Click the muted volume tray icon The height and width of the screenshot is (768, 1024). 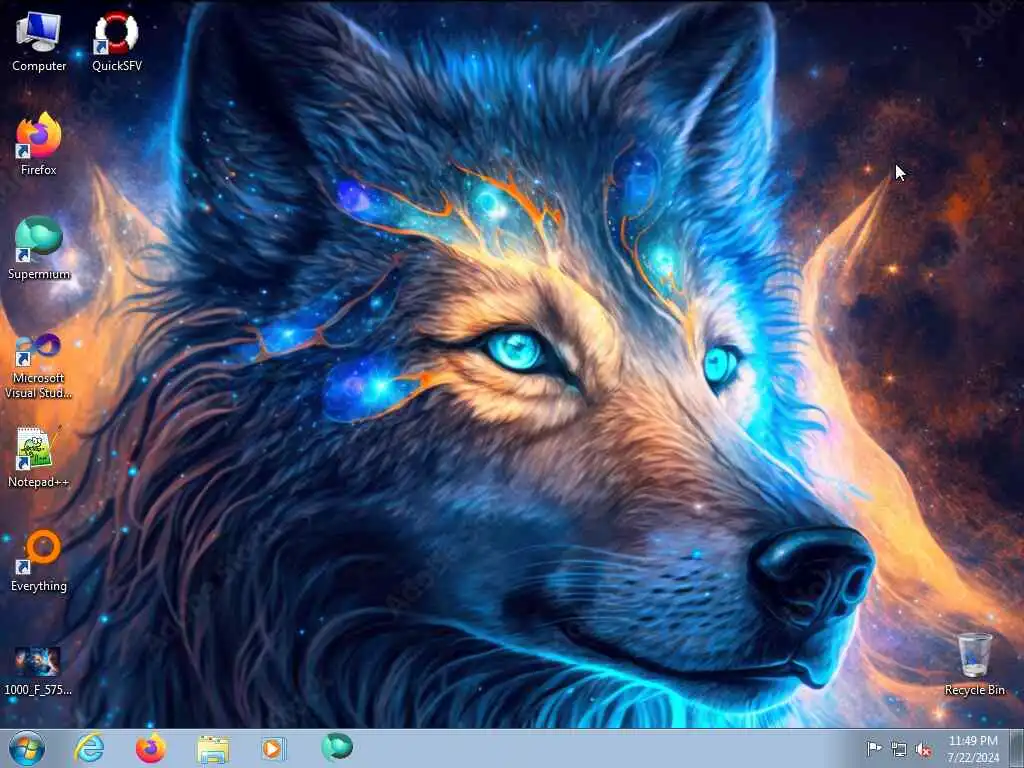pyautogui.click(x=923, y=750)
